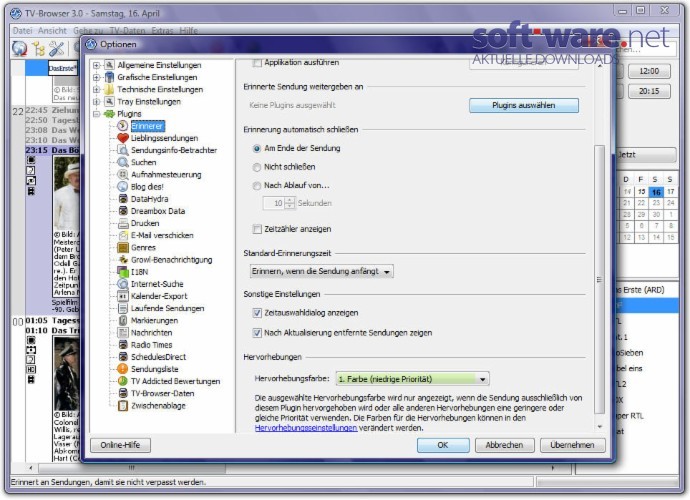The height and width of the screenshot is (500, 690).
Task: Select Markierungen plugin icon
Action: pyautogui.click(x=123, y=320)
